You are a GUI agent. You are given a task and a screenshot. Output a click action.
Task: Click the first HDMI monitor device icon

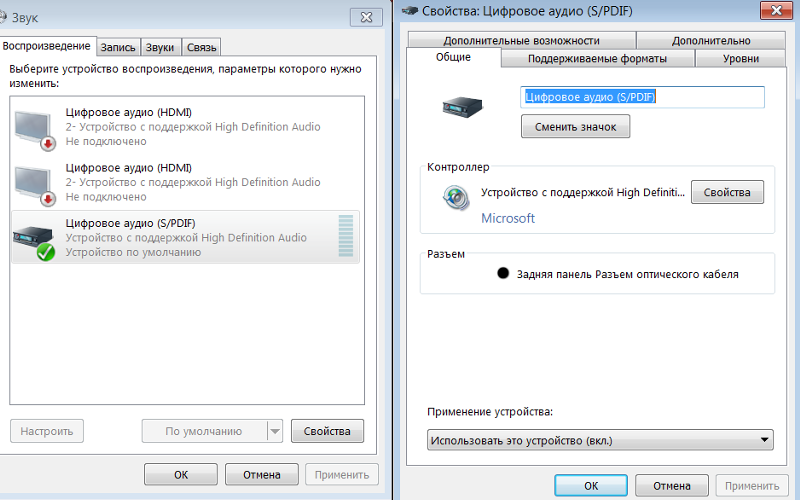coord(35,127)
